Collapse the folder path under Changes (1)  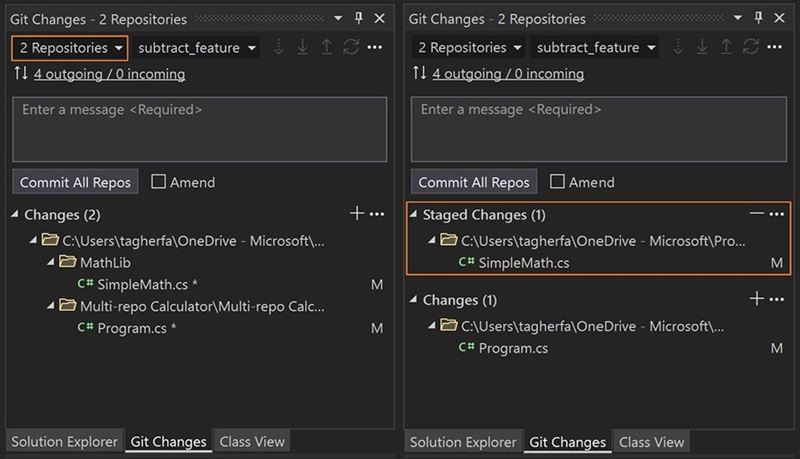432,325
